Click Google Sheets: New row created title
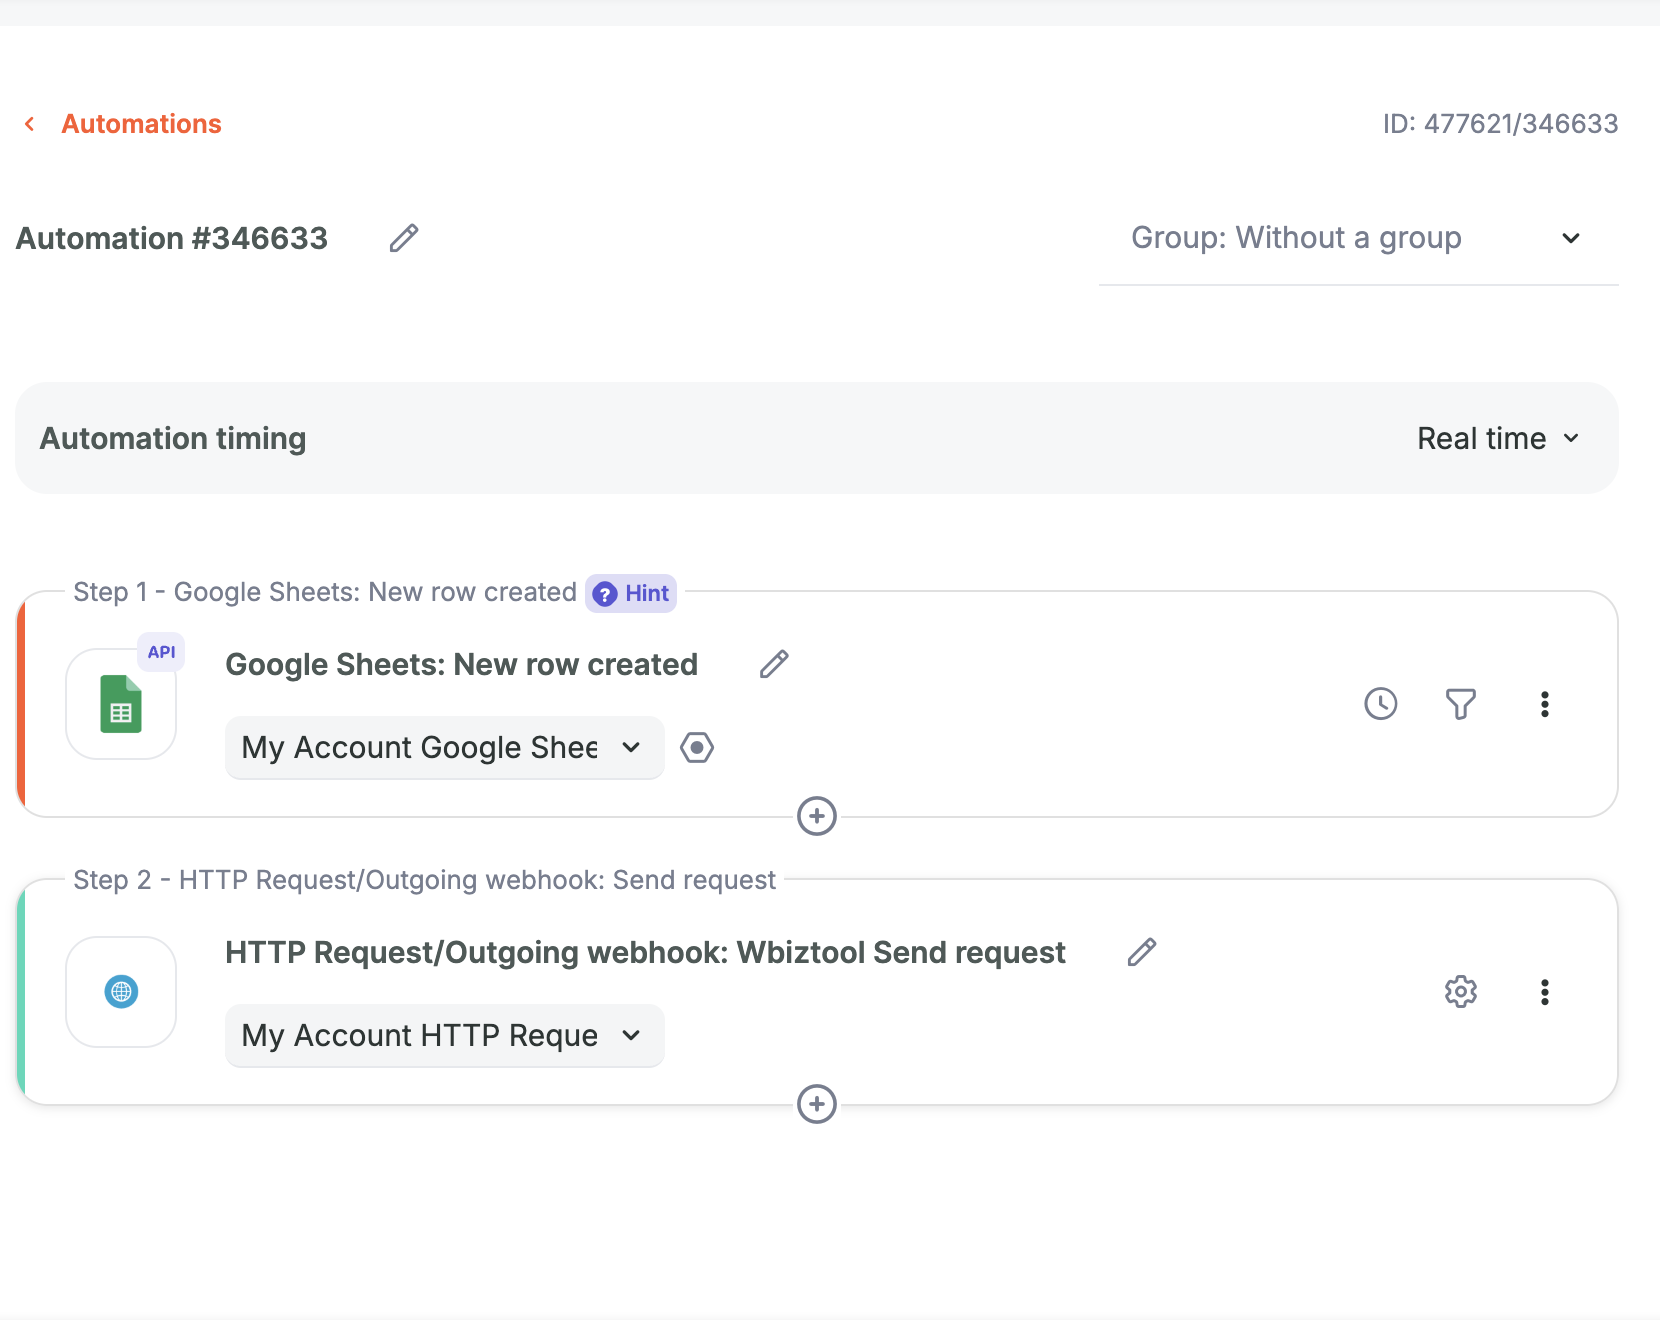 (x=461, y=664)
